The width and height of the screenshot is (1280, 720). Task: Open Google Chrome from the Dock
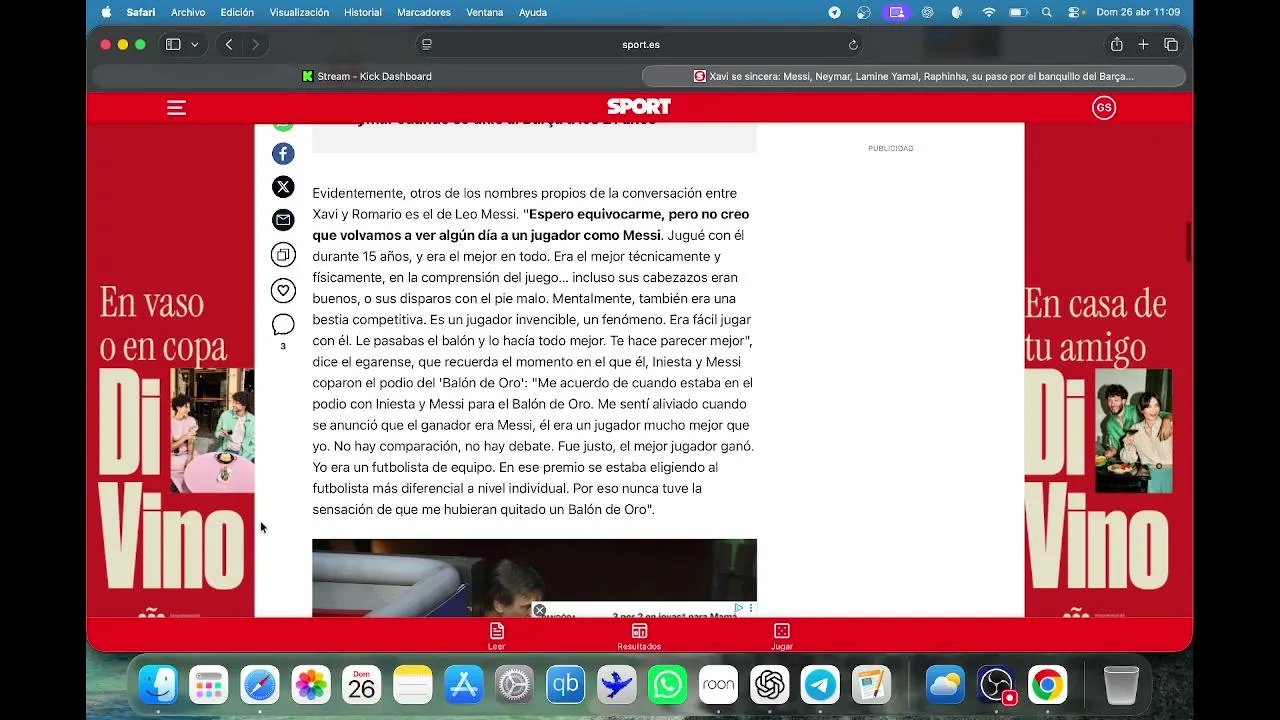tap(1047, 685)
